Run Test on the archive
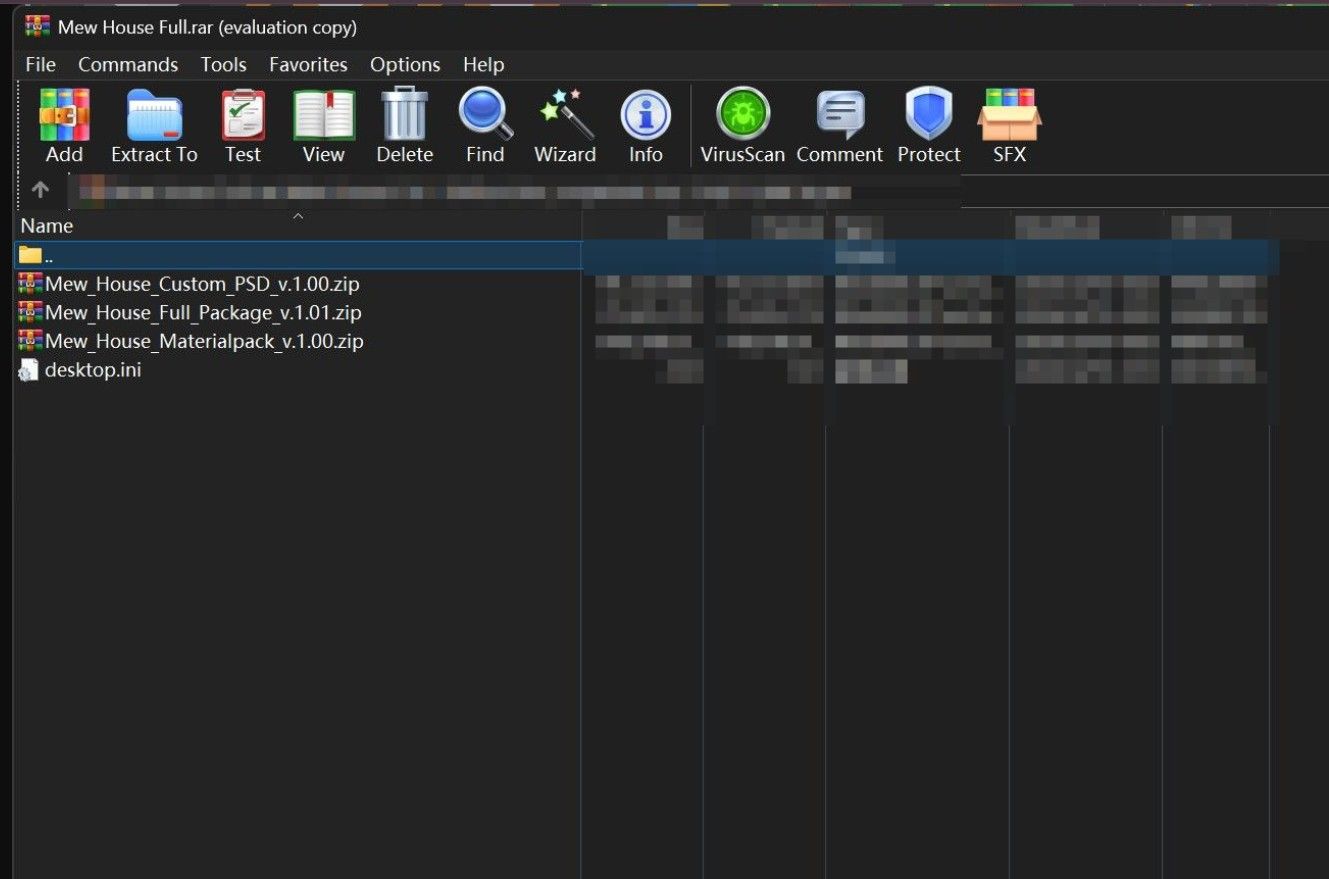The height and width of the screenshot is (879, 1329). 243,126
